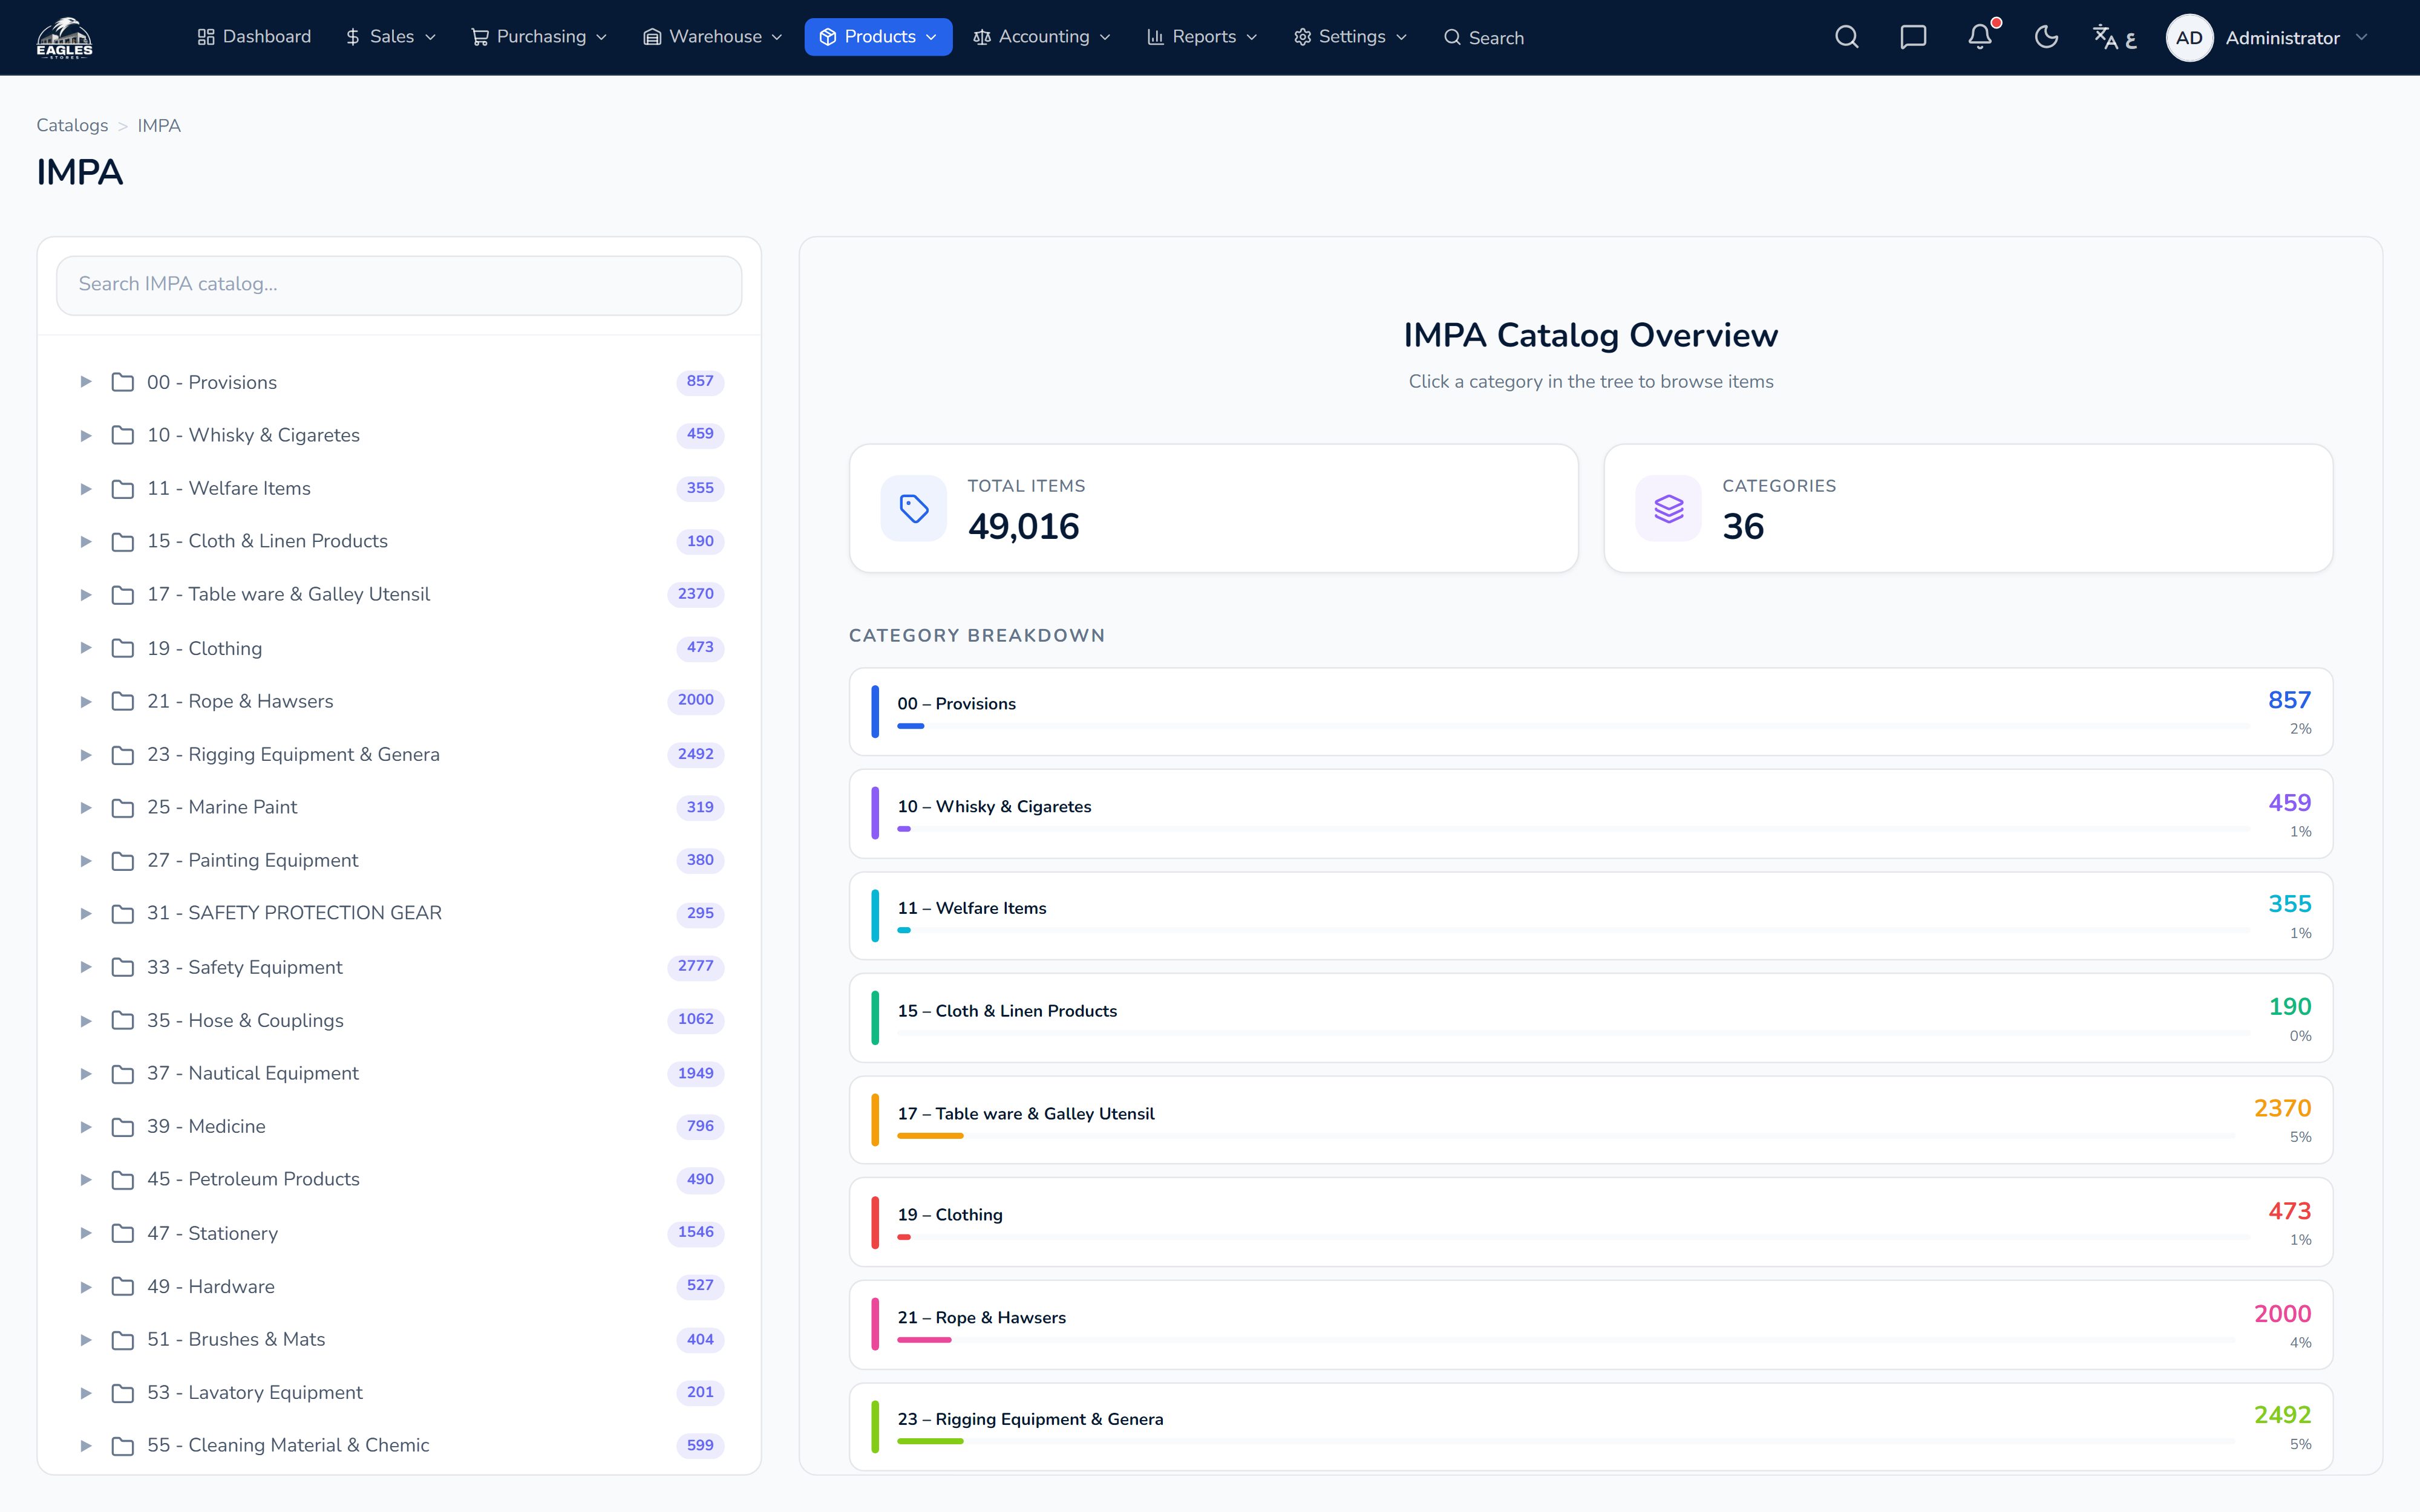Click the Categories layers icon

point(1668,508)
